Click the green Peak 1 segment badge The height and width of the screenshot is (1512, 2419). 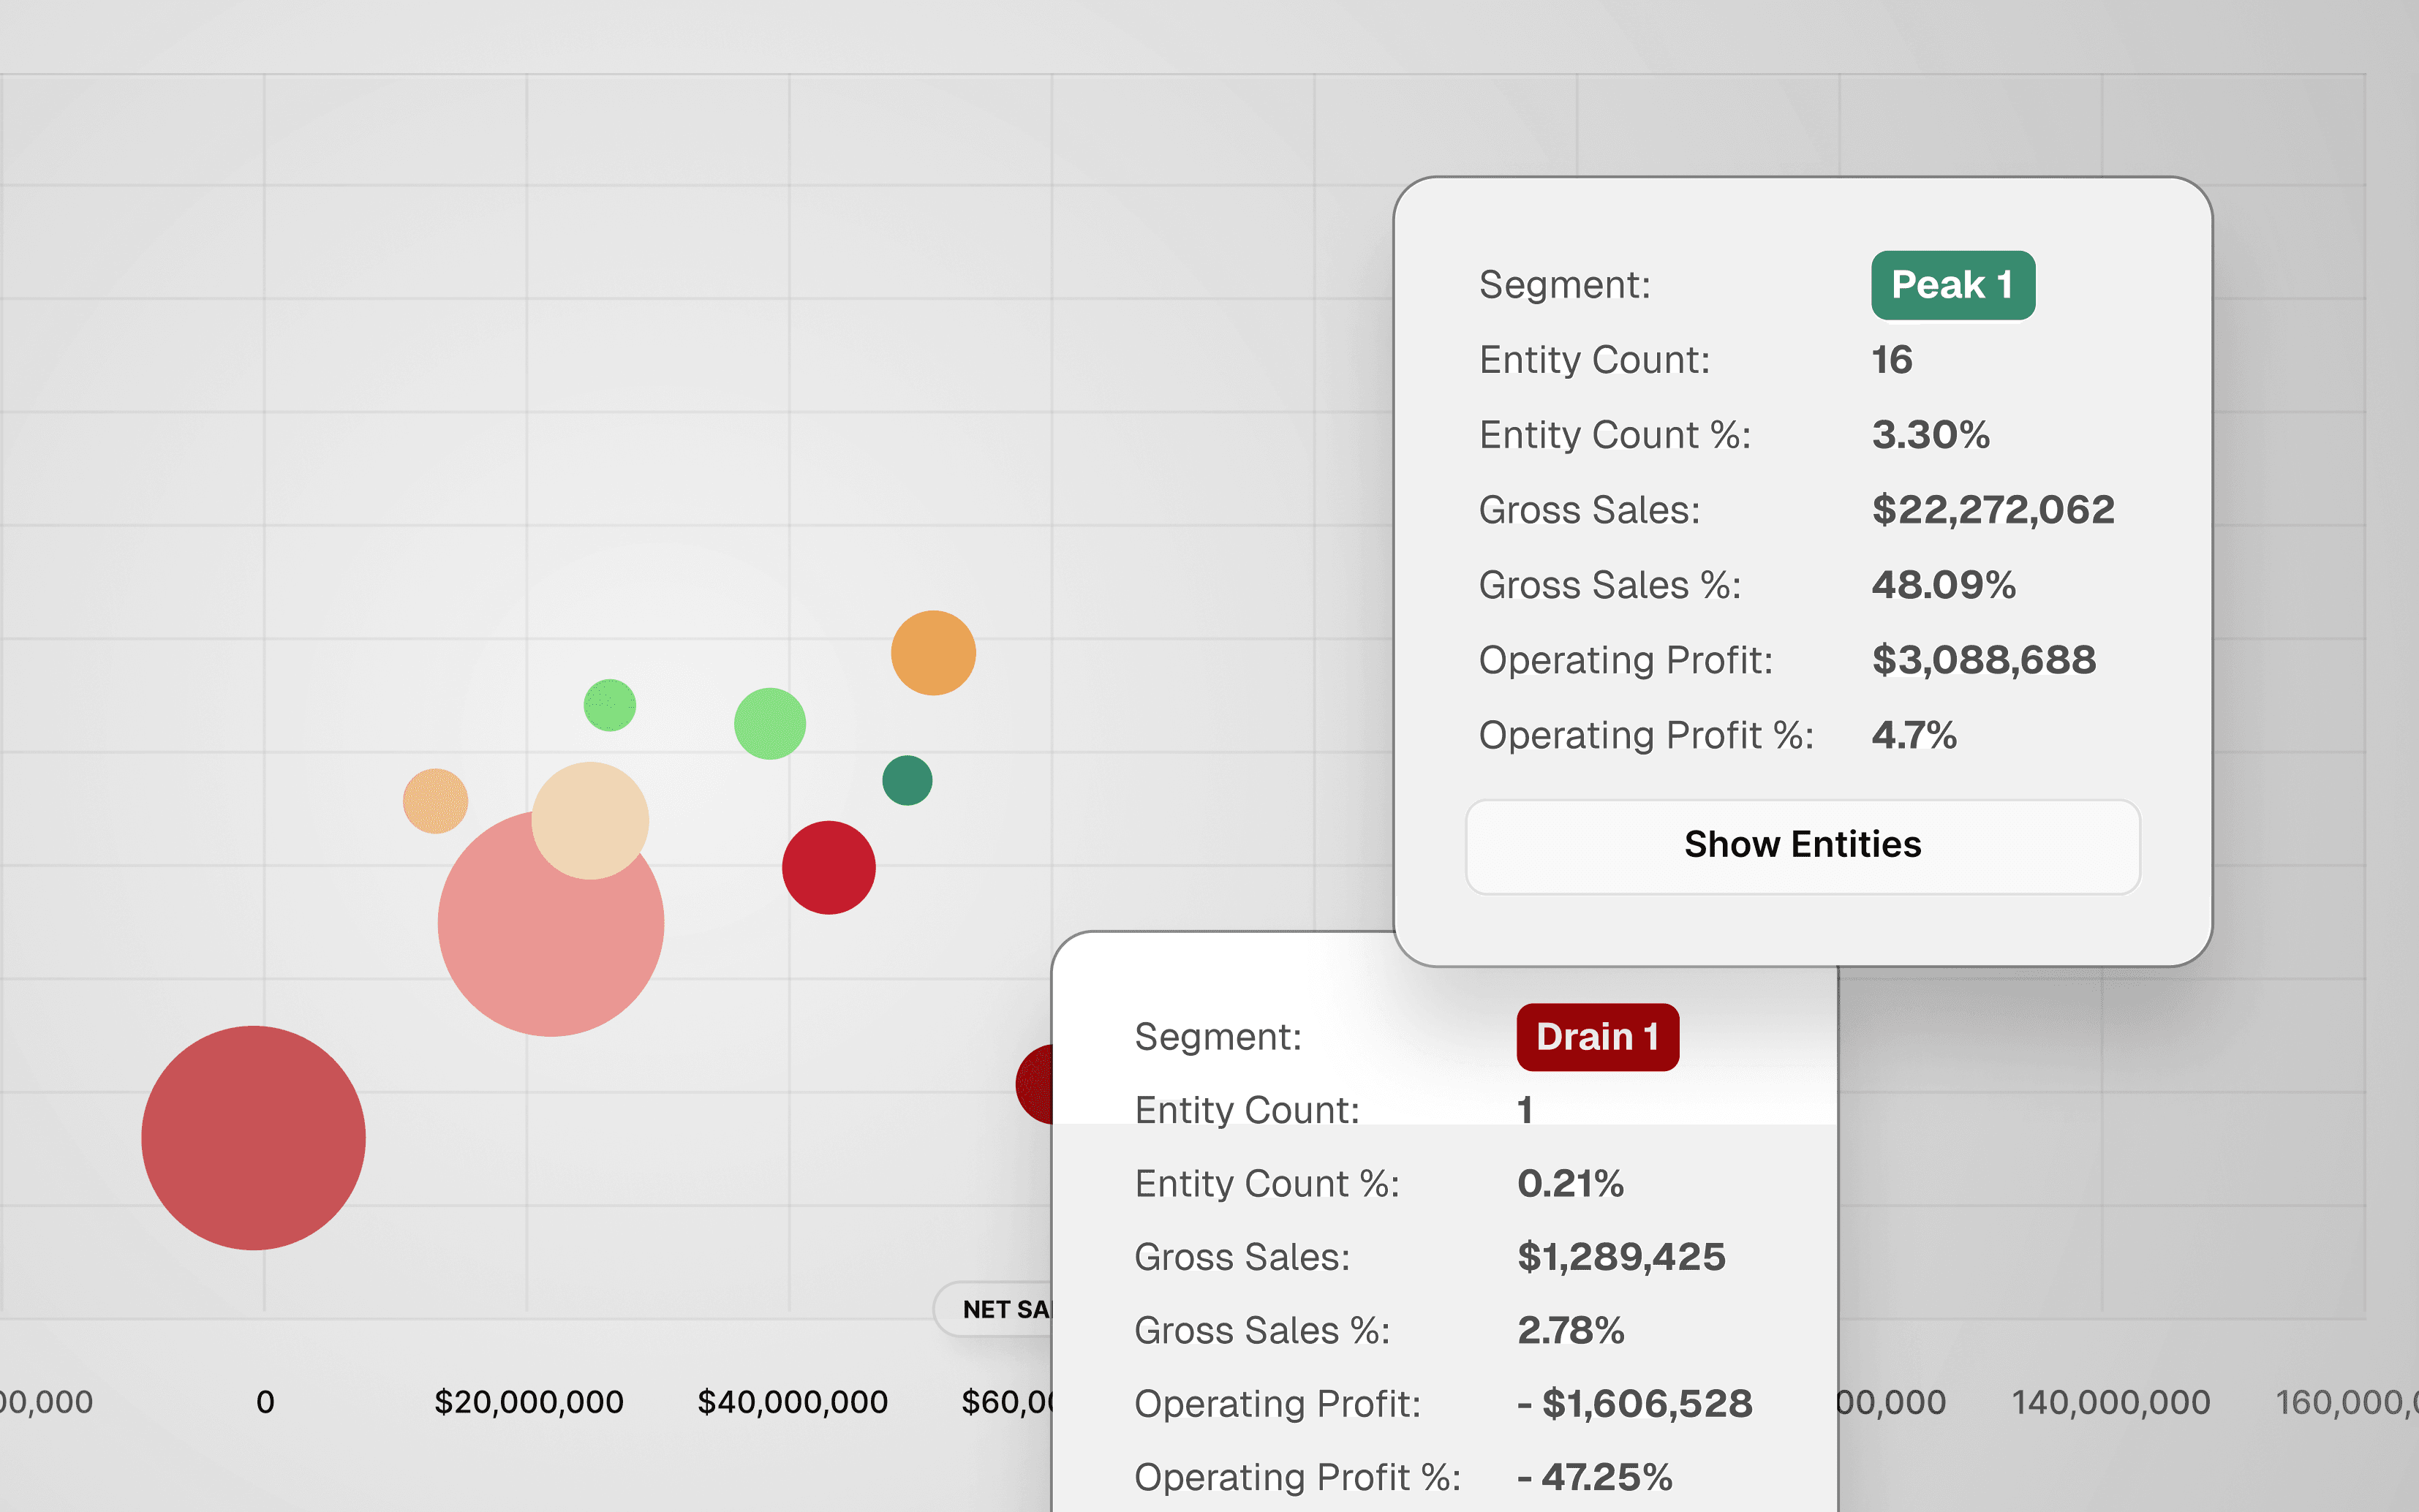(x=1952, y=286)
